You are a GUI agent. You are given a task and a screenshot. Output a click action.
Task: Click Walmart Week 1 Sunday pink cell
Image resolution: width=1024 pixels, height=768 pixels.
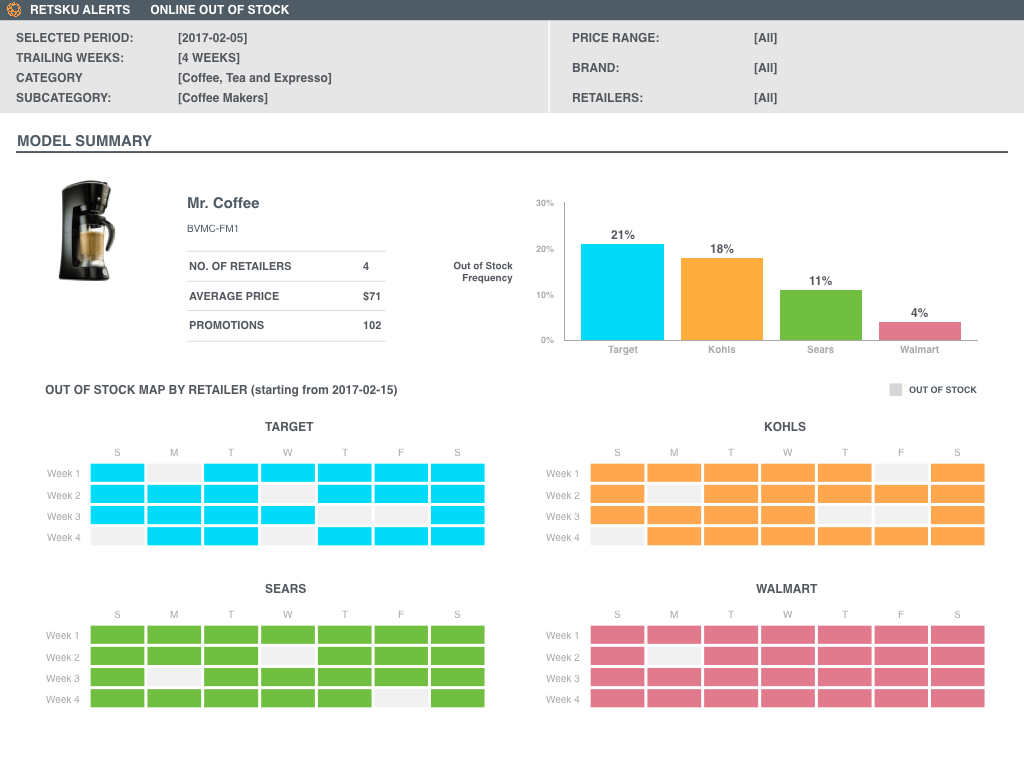coord(617,635)
